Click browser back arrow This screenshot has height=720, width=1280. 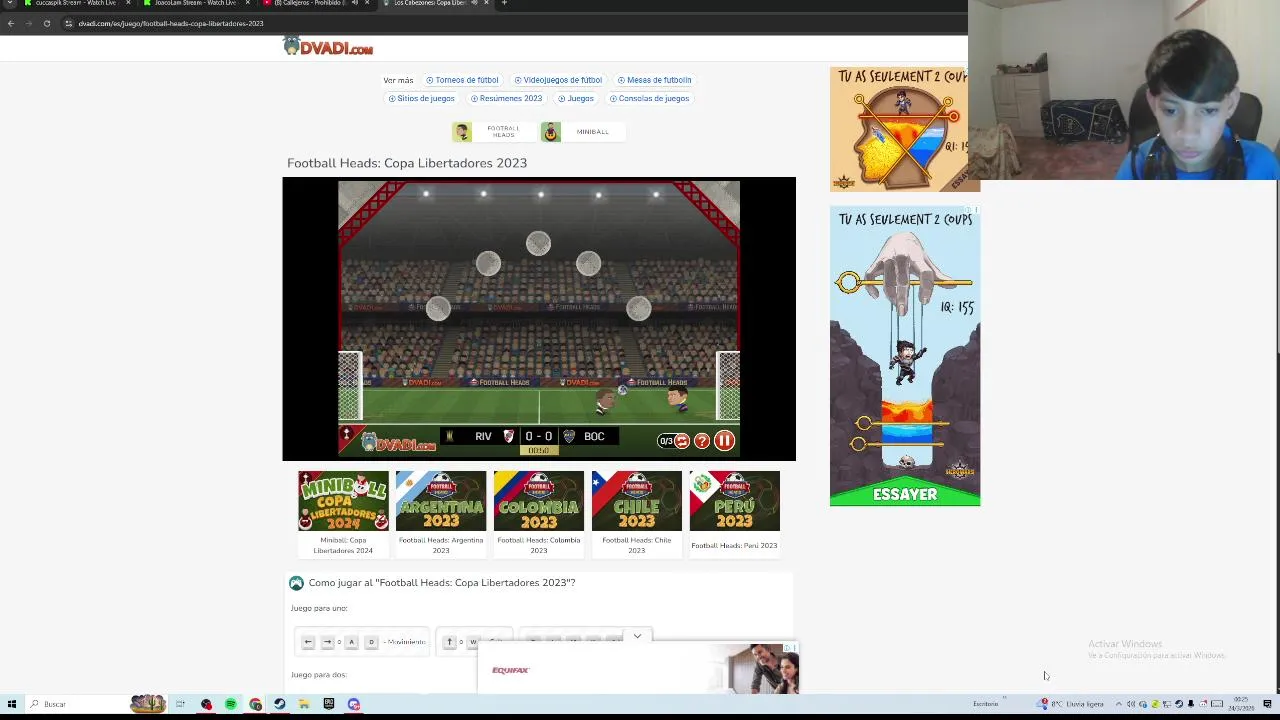point(11,23)
